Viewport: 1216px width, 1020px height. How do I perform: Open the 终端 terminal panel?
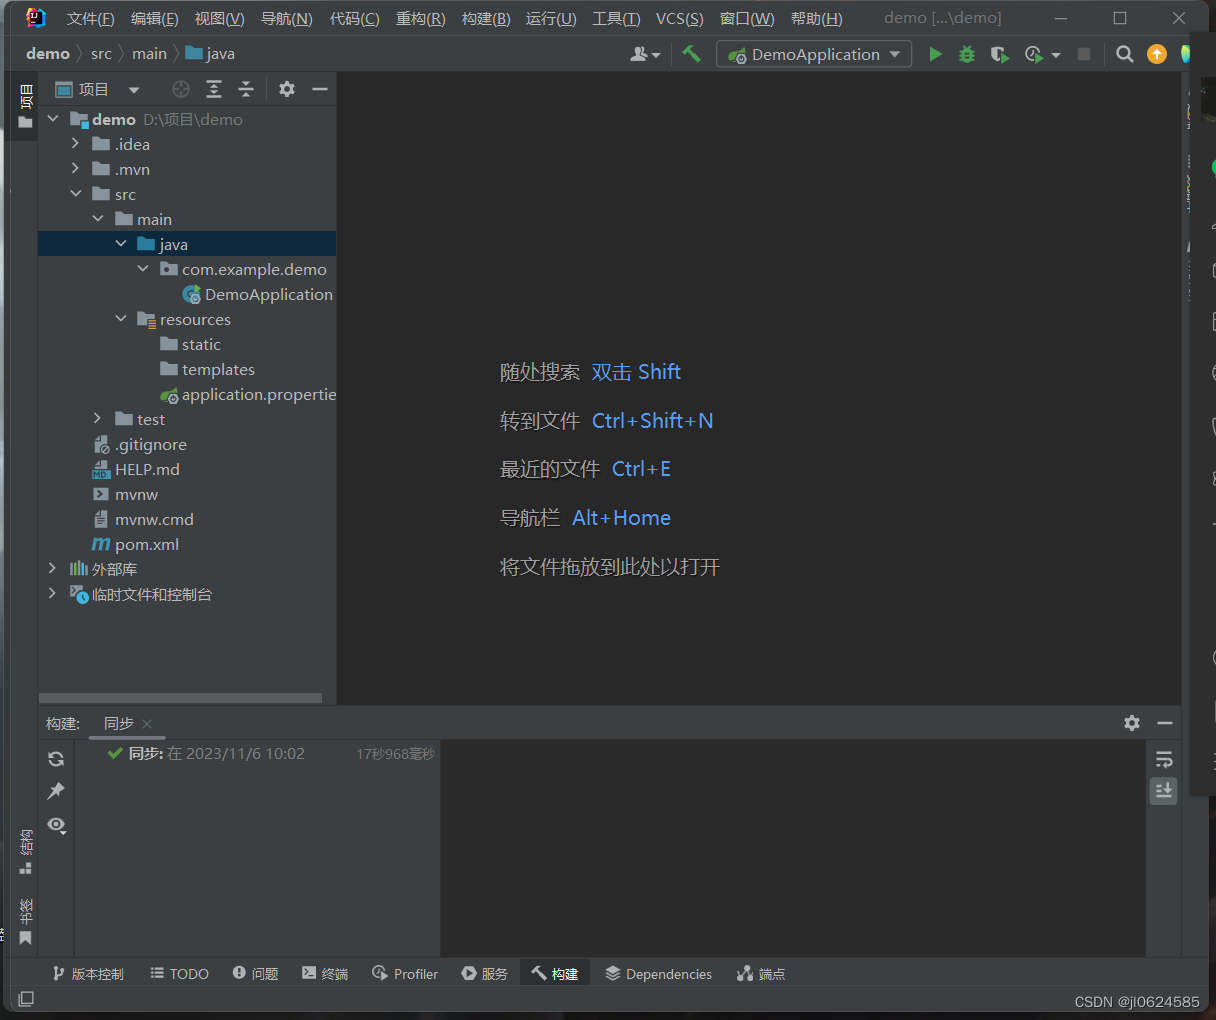click(x=324, y=973)
